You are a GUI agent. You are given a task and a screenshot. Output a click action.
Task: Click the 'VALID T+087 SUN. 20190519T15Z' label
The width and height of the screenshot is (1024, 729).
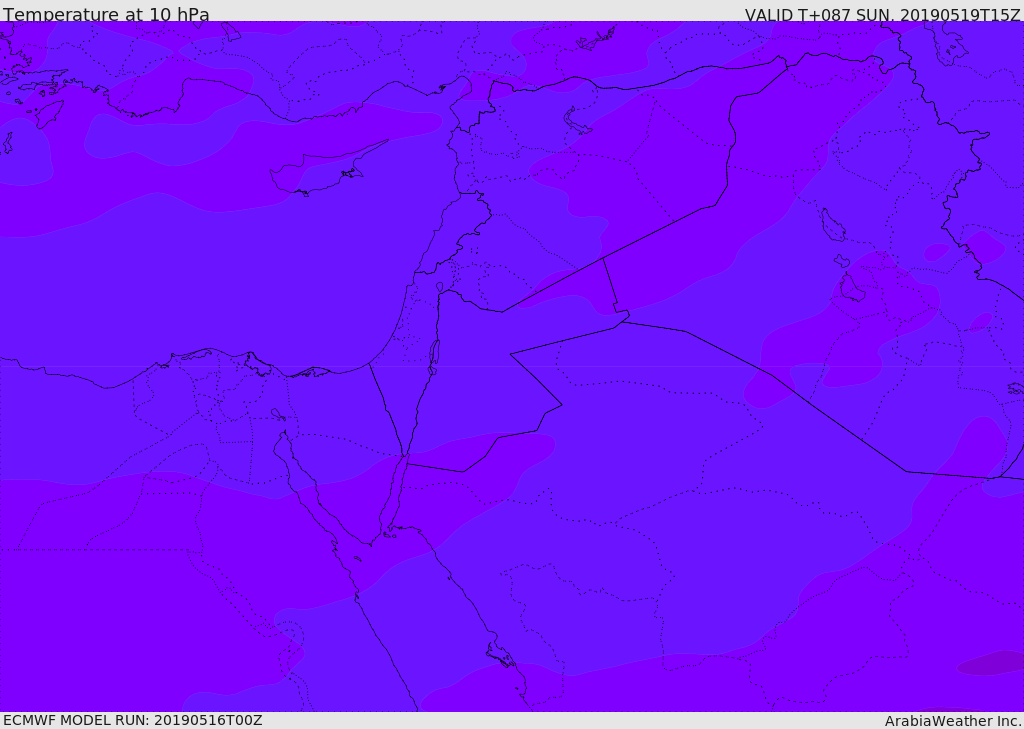tap(882, 15)
